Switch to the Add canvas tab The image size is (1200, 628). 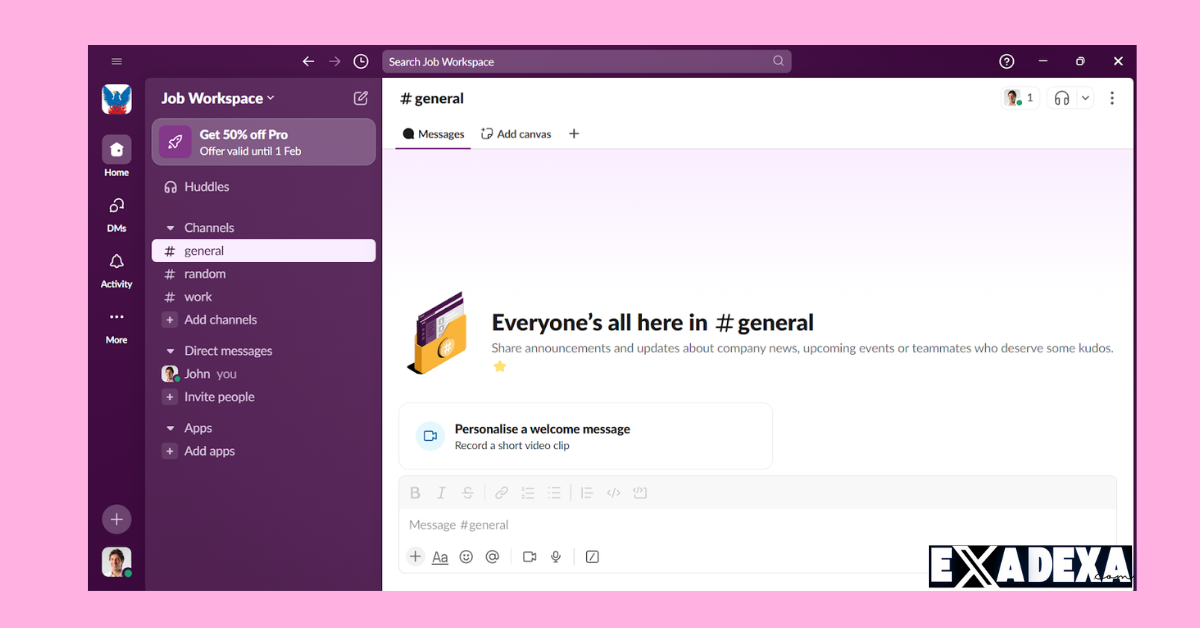click(x=516, y=133)
